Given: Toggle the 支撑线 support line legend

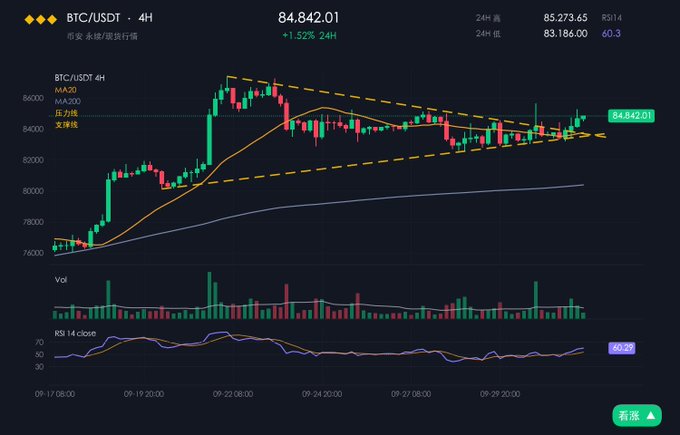Looking at the screenshot, I should pos(66,125).
